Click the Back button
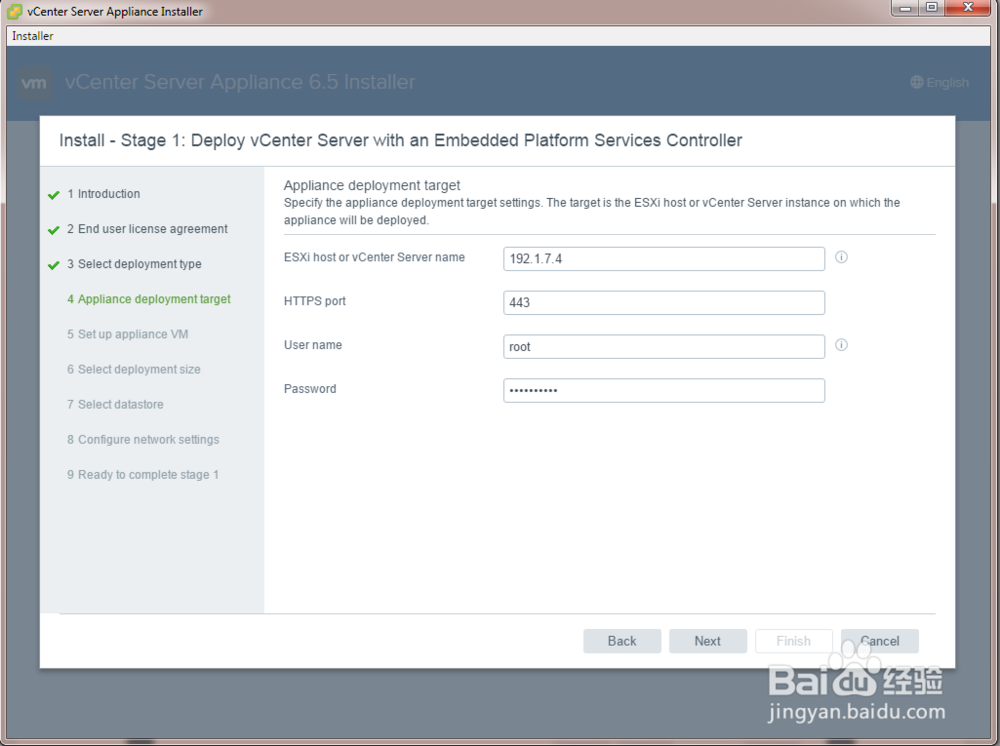Viewport: 1000px width, 746px height. click(622, 641)
